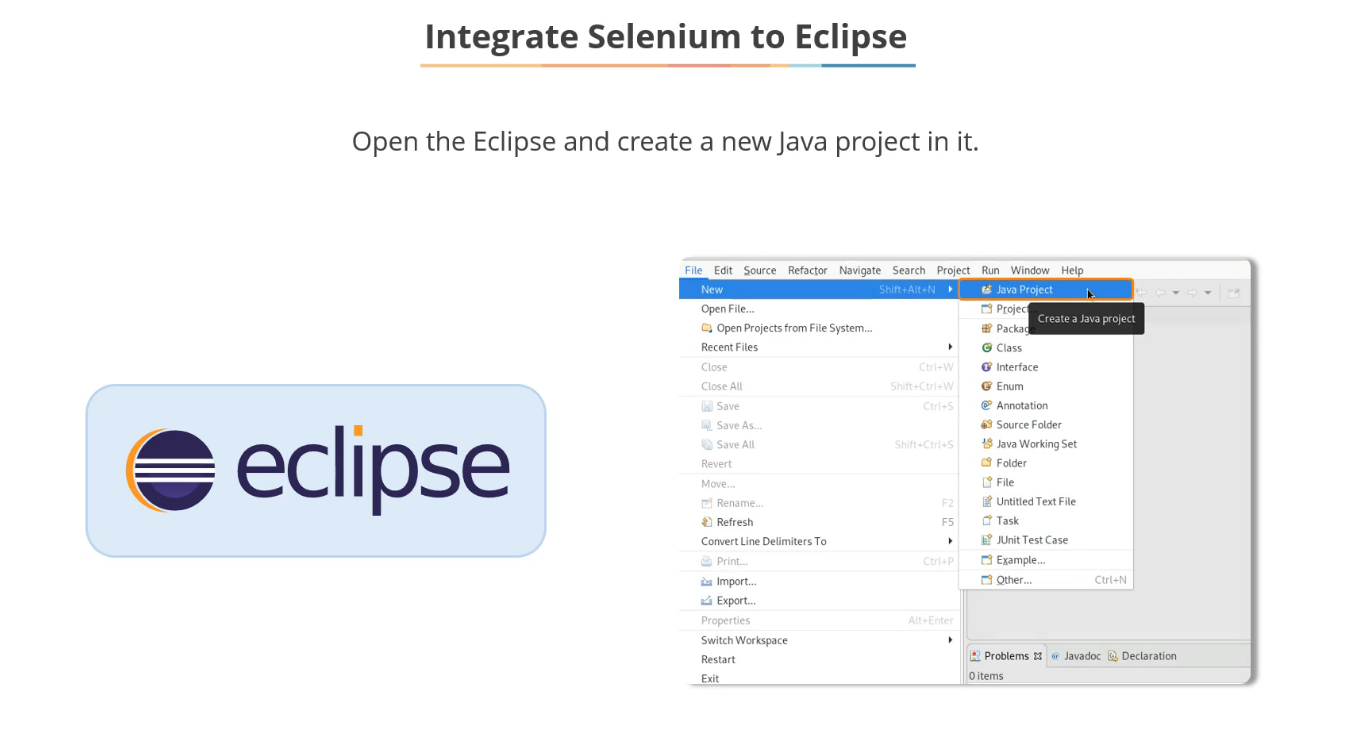
Task: Open the Window menu
Action: [1030, 270]
